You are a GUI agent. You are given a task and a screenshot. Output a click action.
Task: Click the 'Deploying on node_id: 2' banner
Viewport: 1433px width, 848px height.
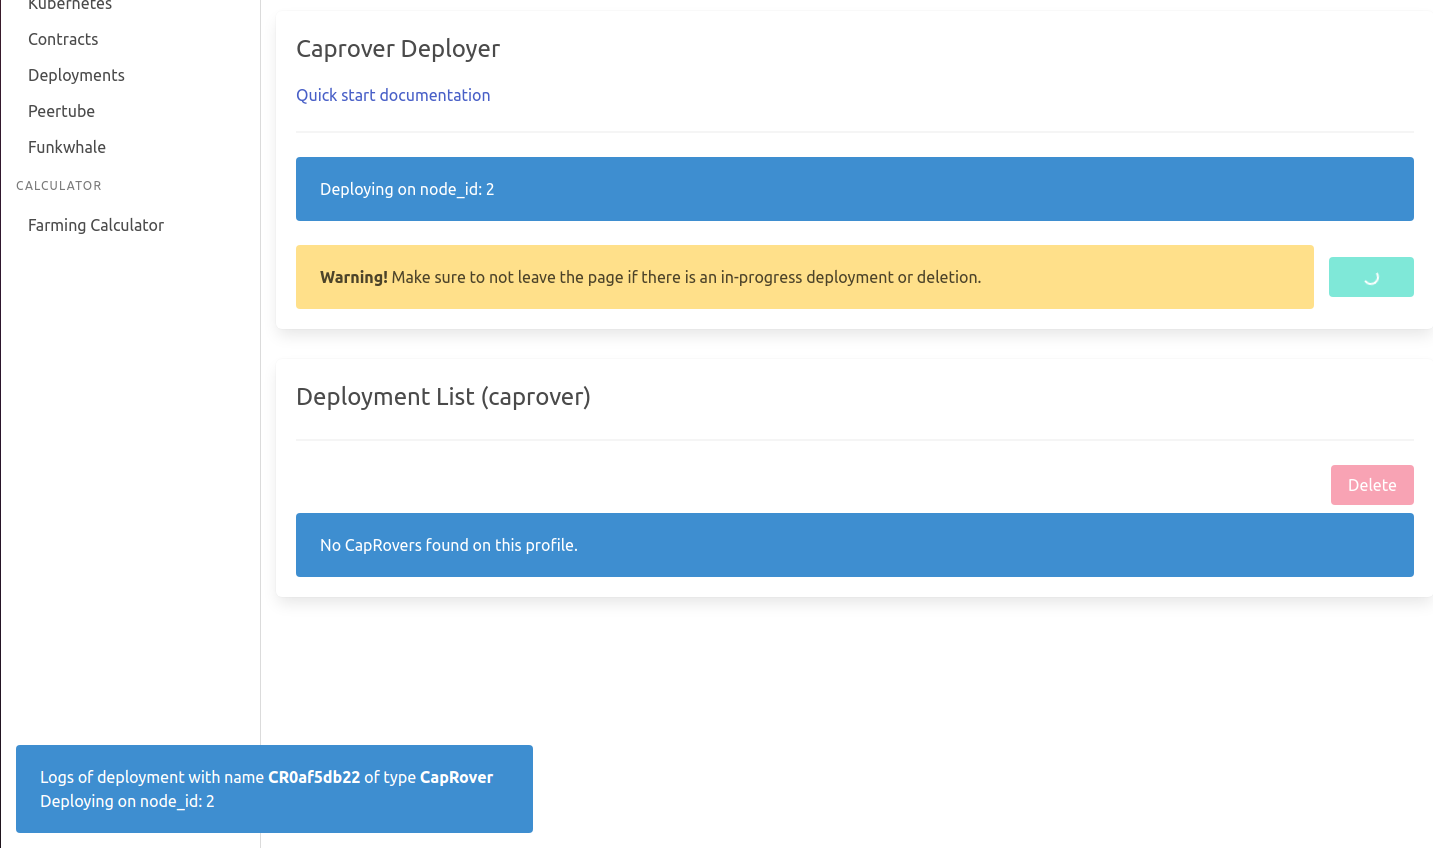(855, 189)
